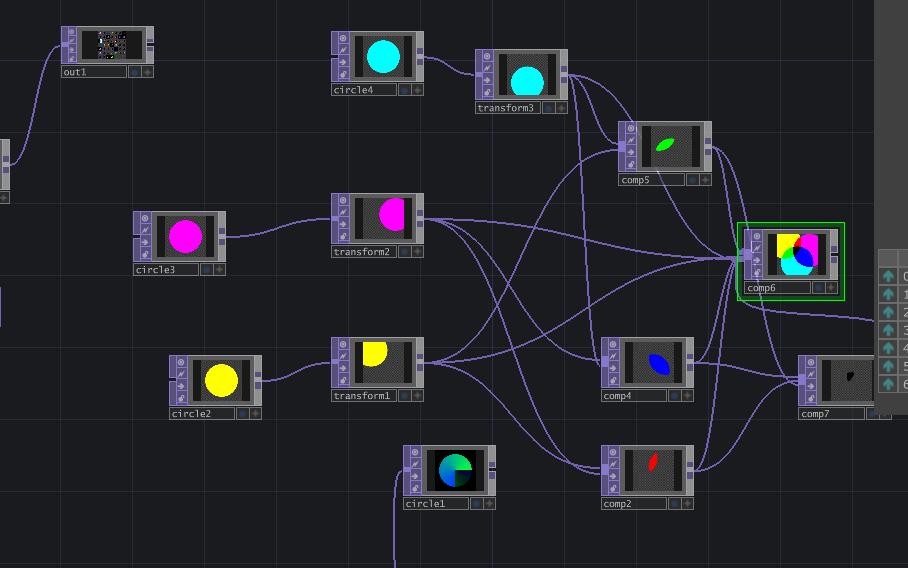The width and height of the screenshot is (908, 568).
Task: Toggle the viewer flag icon on circle3
Action: (x=145, y=218)
